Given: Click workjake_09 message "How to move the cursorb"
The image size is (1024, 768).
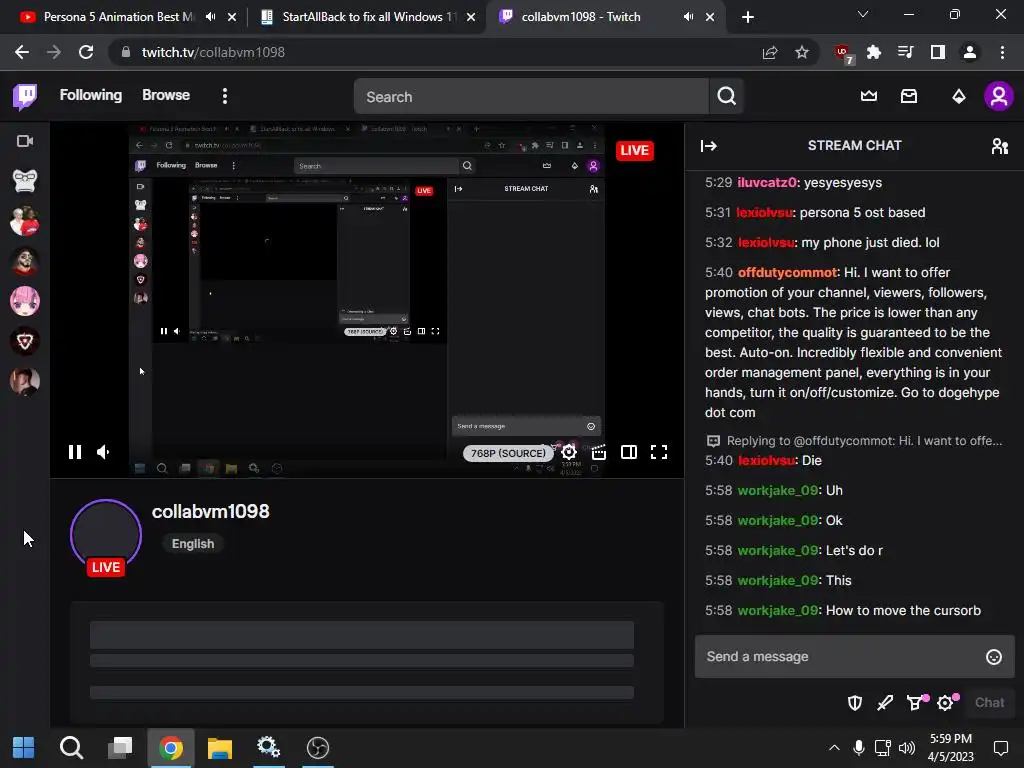Looking at the screenshot, I should (x=903, y=610).
